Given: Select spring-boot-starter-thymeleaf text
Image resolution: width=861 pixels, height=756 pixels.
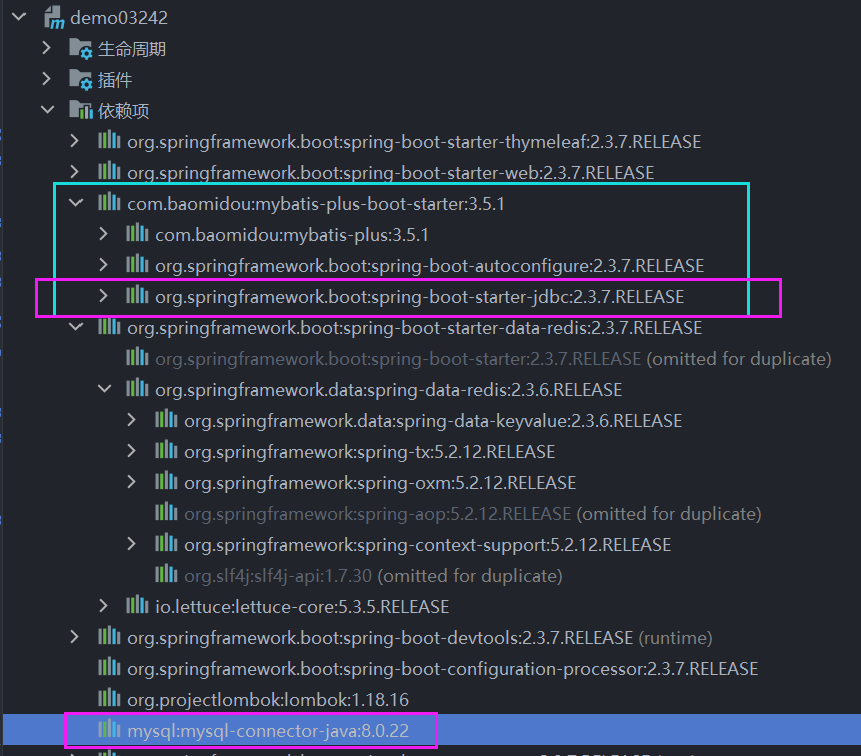Looking at the screenshot, I should 414,142.
